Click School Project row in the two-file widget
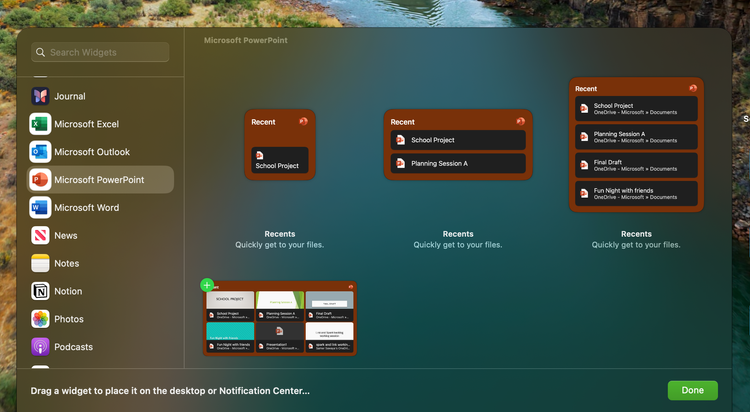Image resolution: width=750 pixels, height=412 pixels. pos(458,140)
